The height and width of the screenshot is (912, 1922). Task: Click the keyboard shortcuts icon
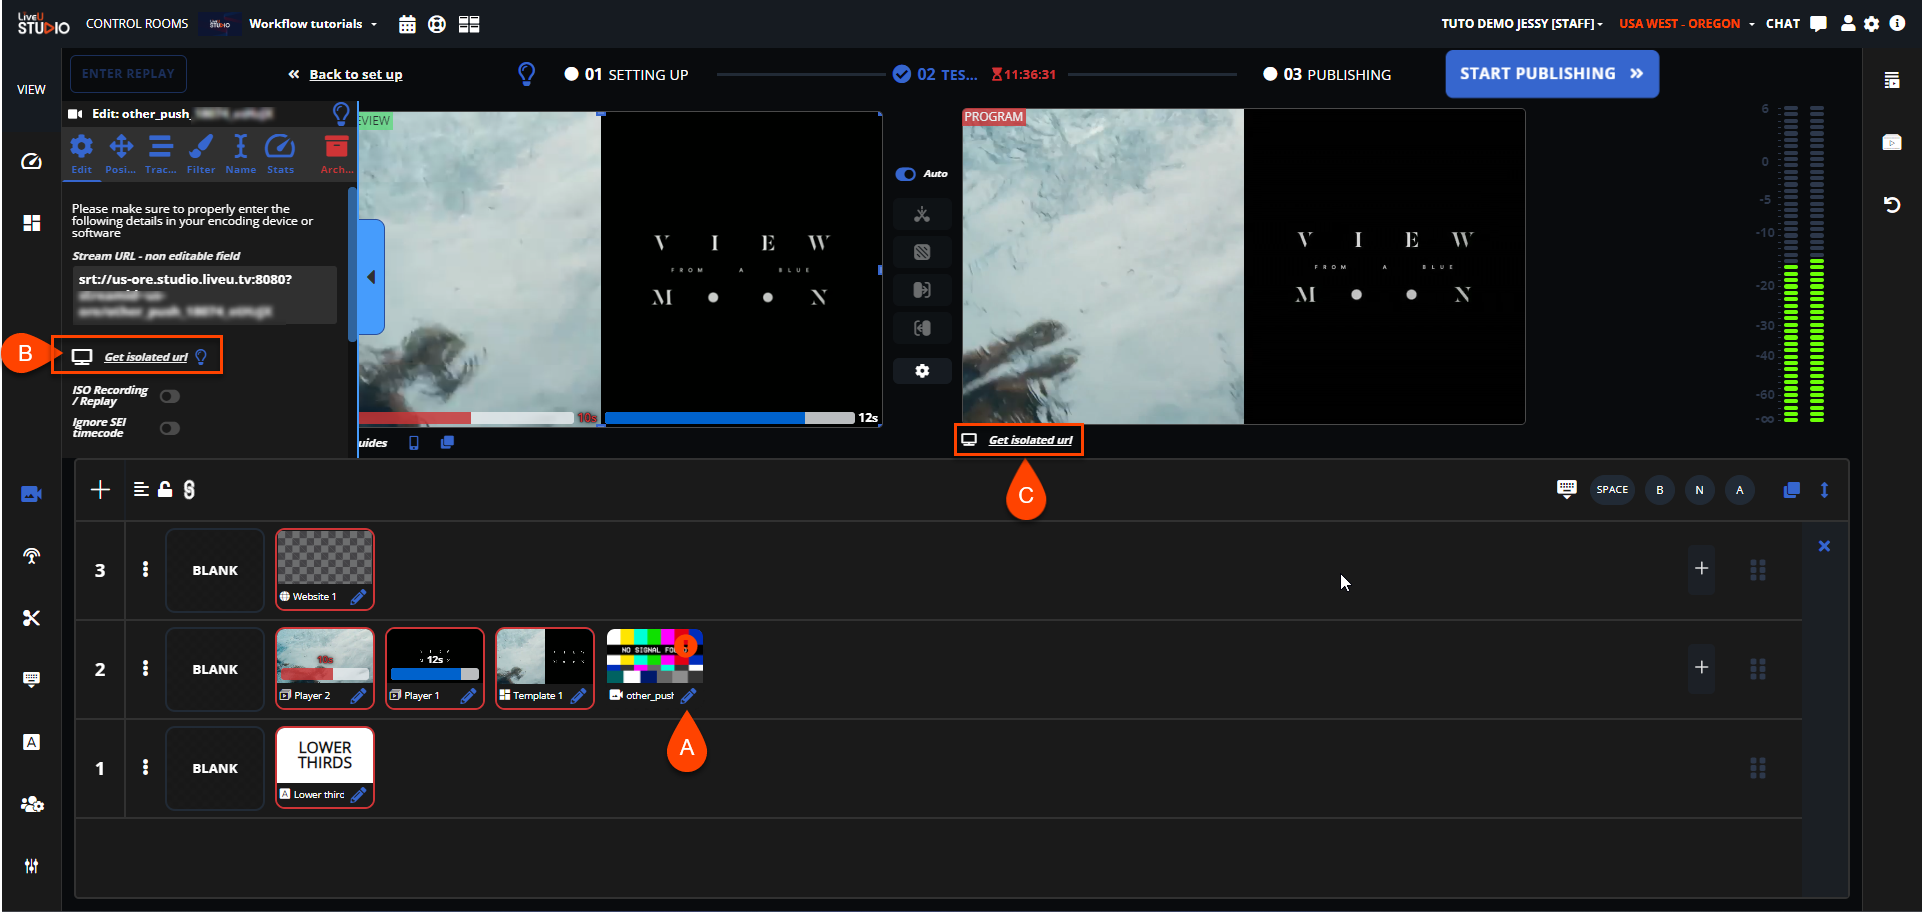point(1567,489)
